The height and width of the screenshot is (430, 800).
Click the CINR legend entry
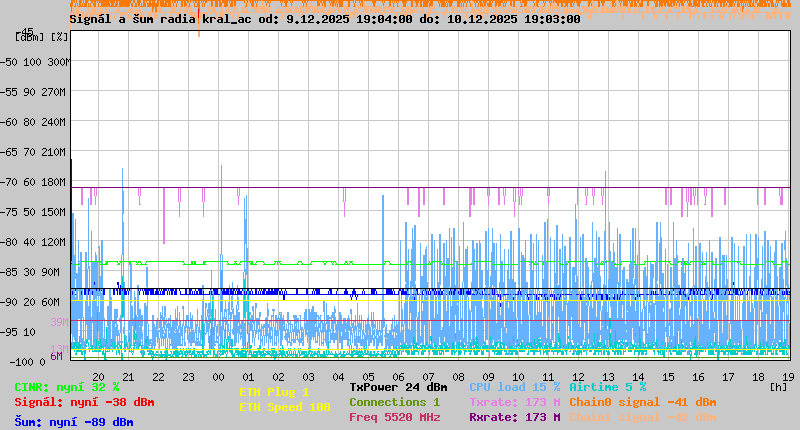click(66, 387)
